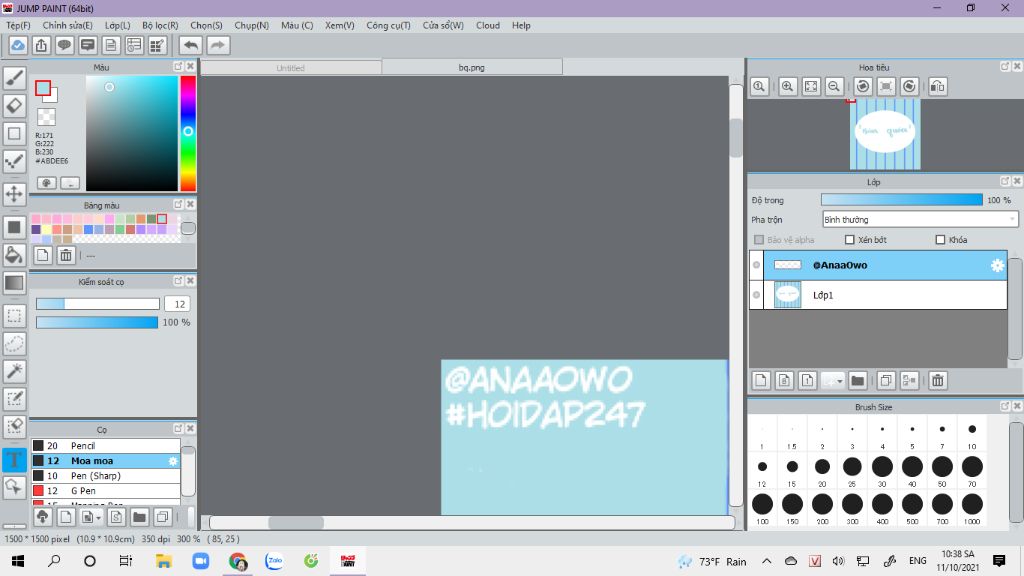This screenshot has width=1024, height=576.
Task: Fit canvas to screen in navigator
Action: pyautogui.click(x=811, y=86)
